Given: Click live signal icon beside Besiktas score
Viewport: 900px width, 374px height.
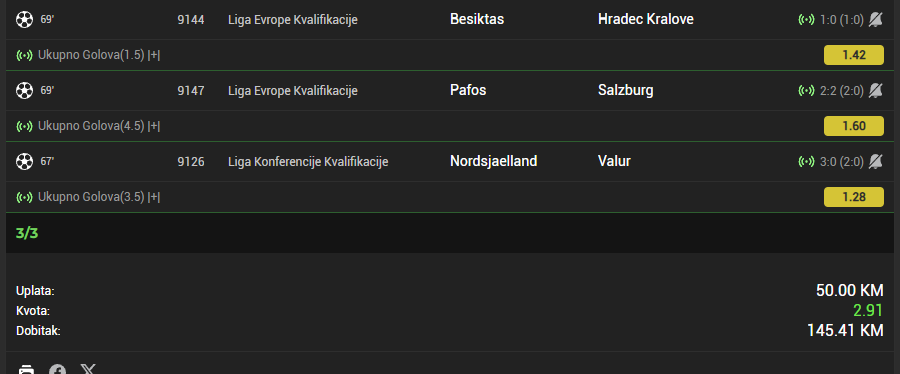Looking at the screenshot, I should 806,20.
